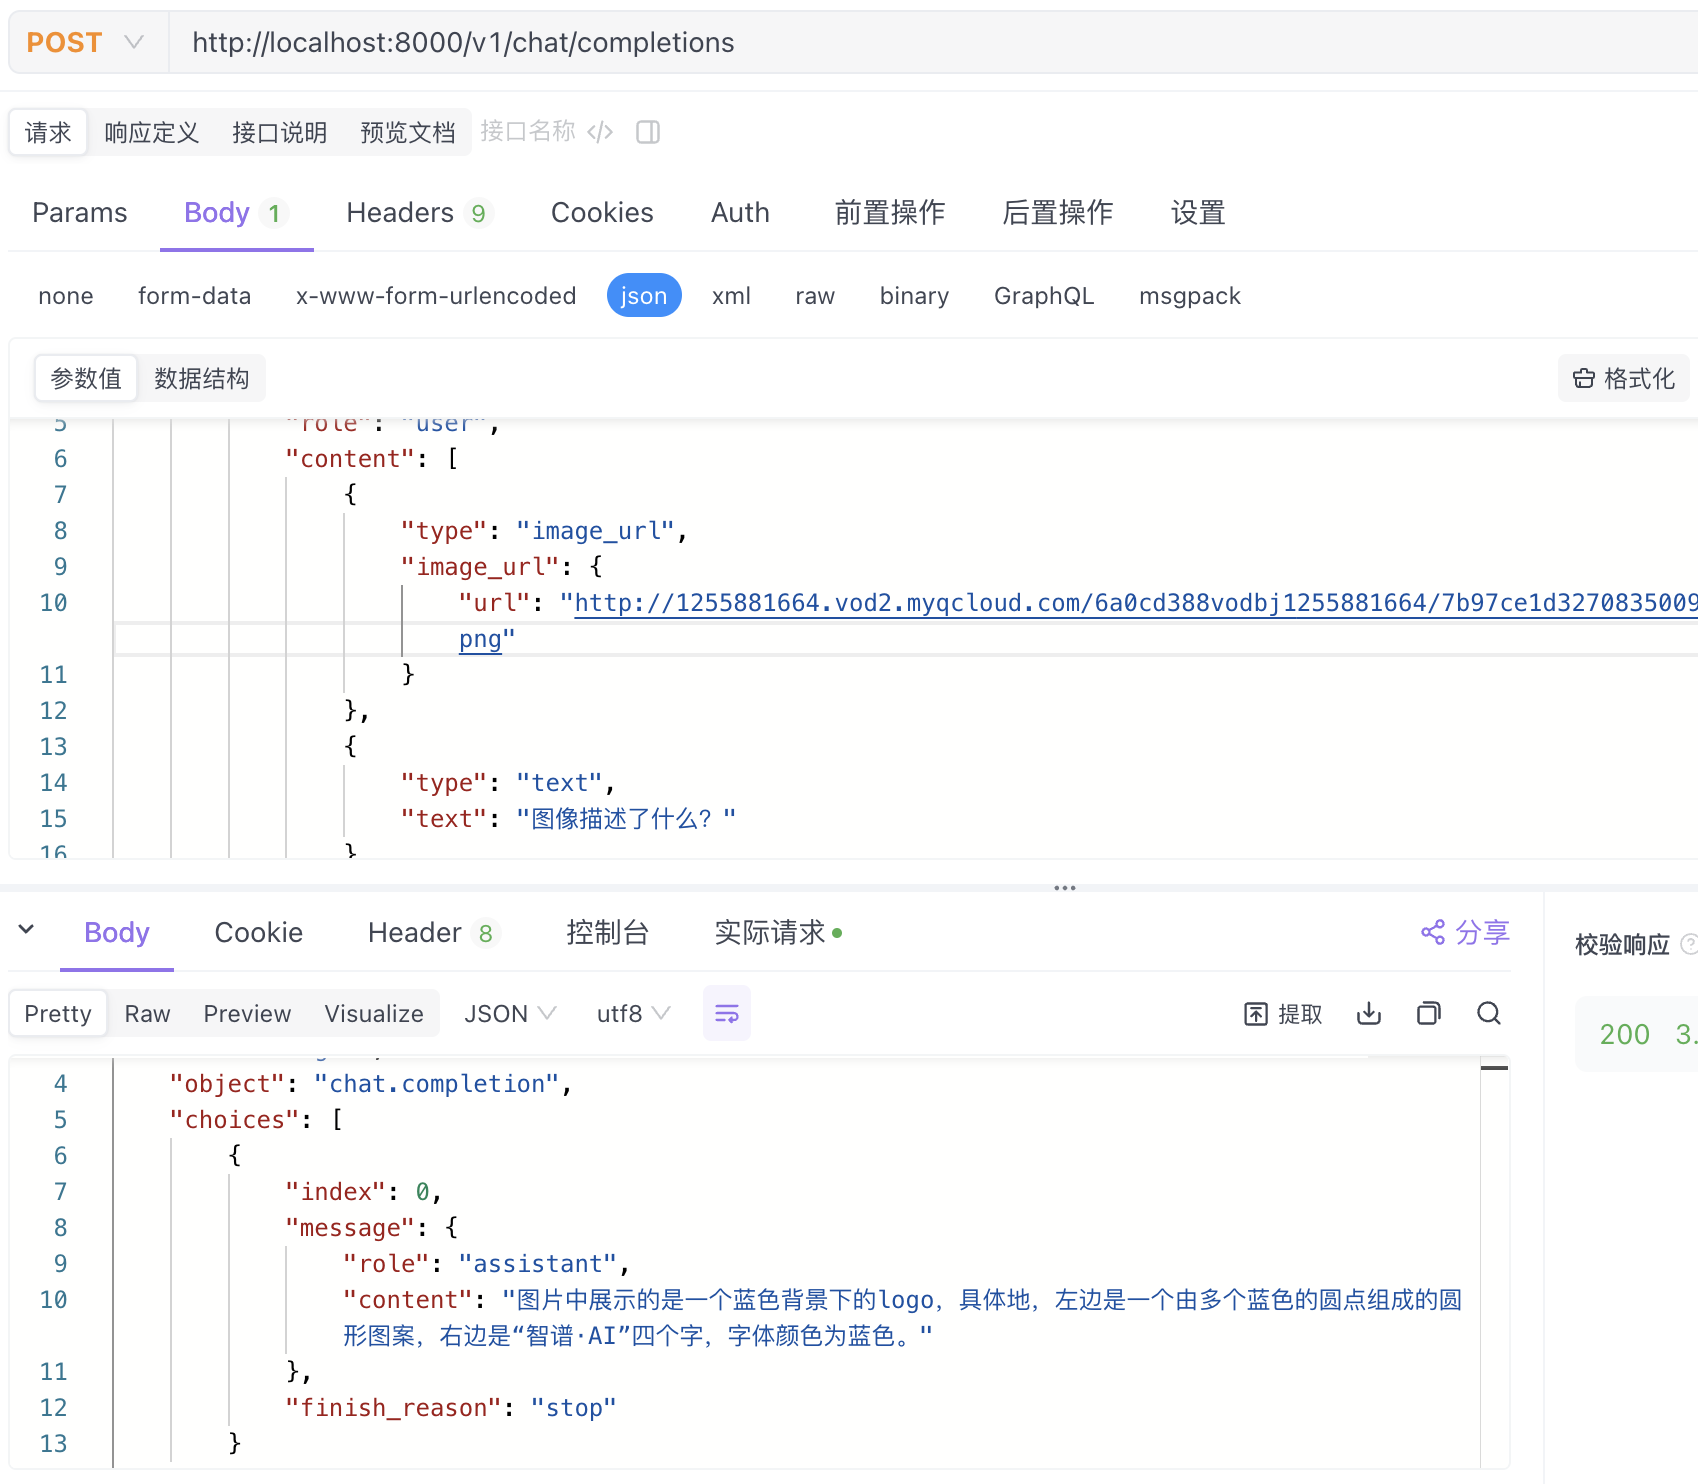Open the utf8 encoding dropdown
1698x1484 pixels.
pyautogui.click(x=631, y=1013)
